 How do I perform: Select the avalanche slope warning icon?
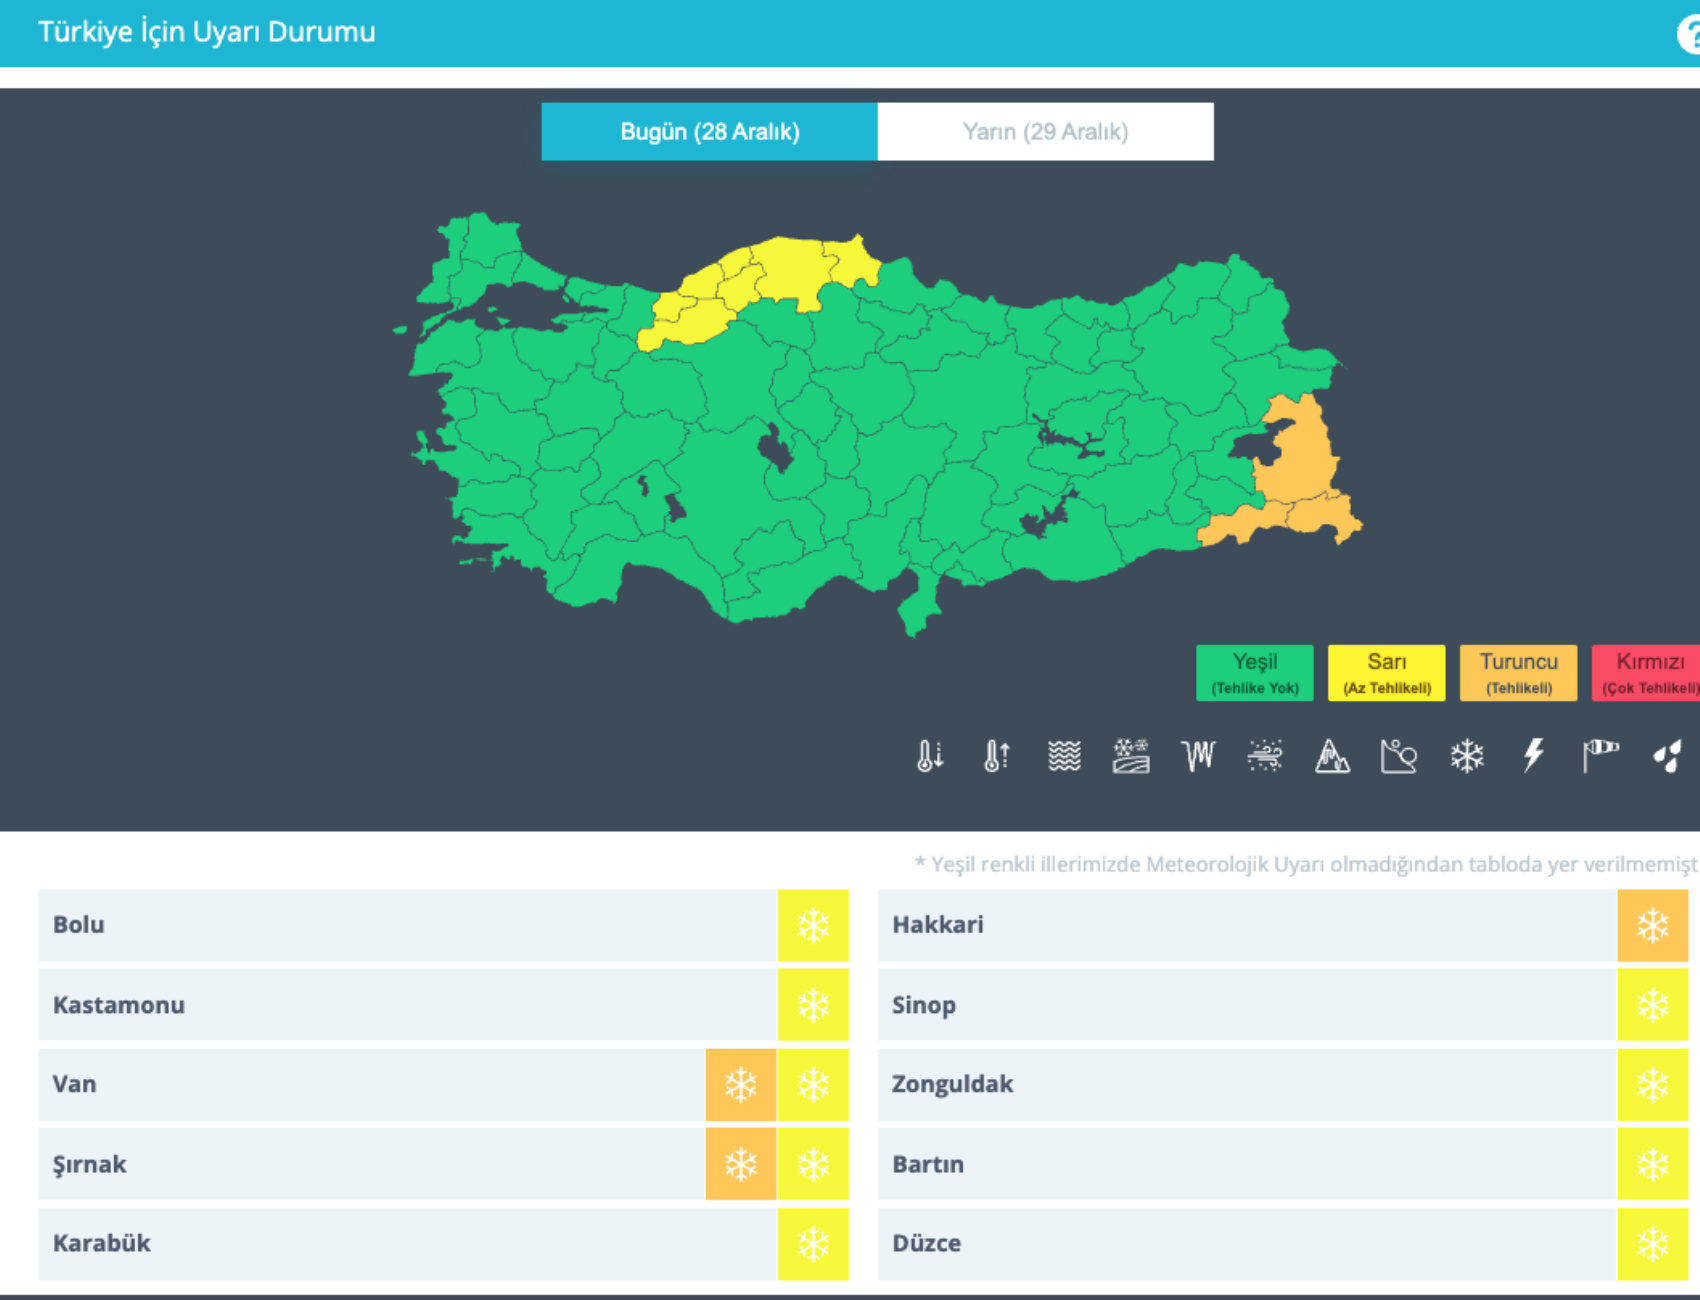click(x=1398, y=756)
